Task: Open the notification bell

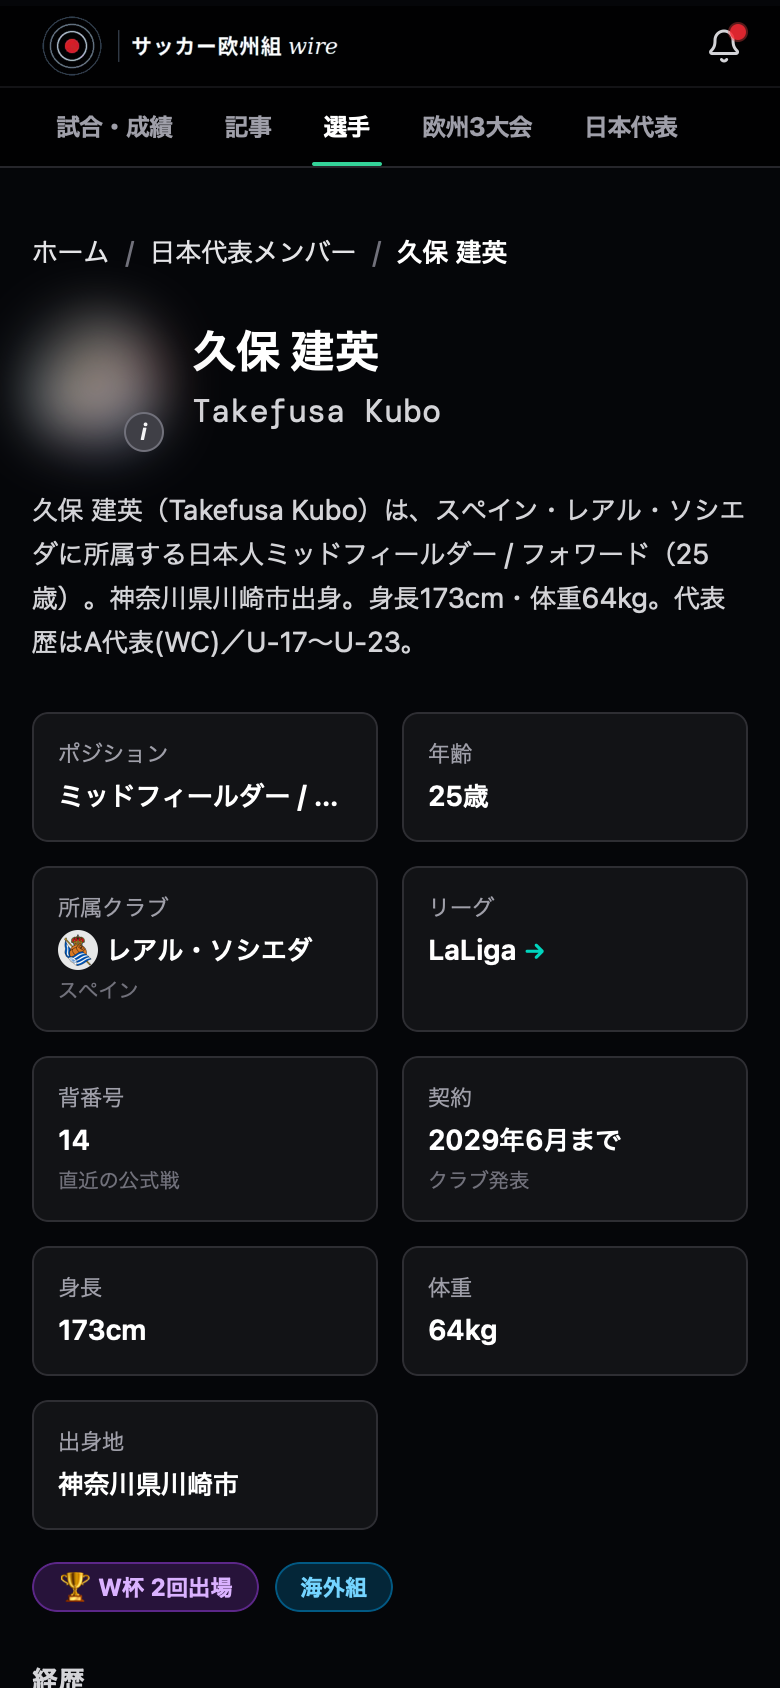Action: click(x=724, y=45)
